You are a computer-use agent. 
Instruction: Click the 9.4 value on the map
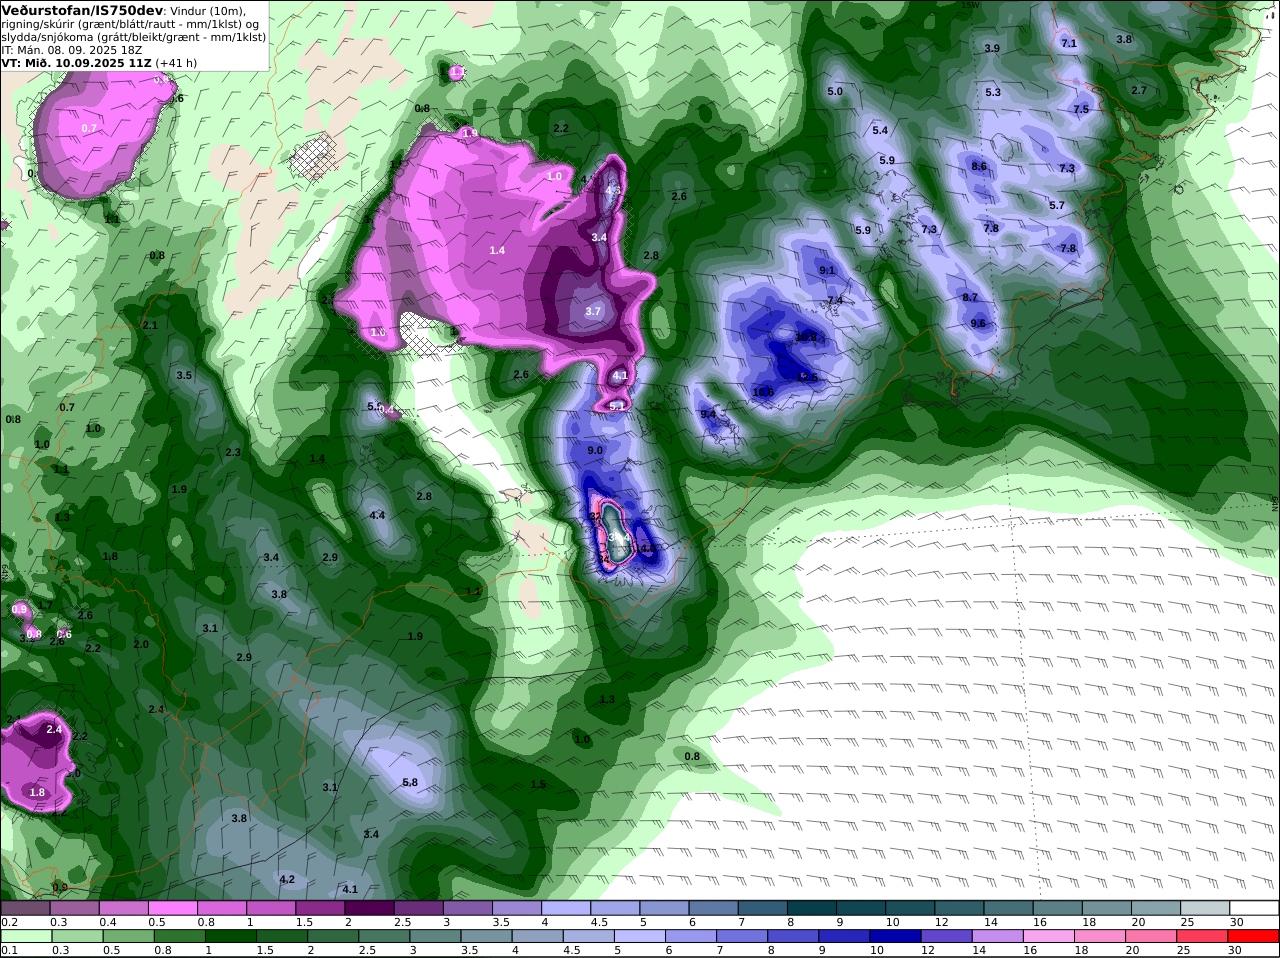(709, 414)
